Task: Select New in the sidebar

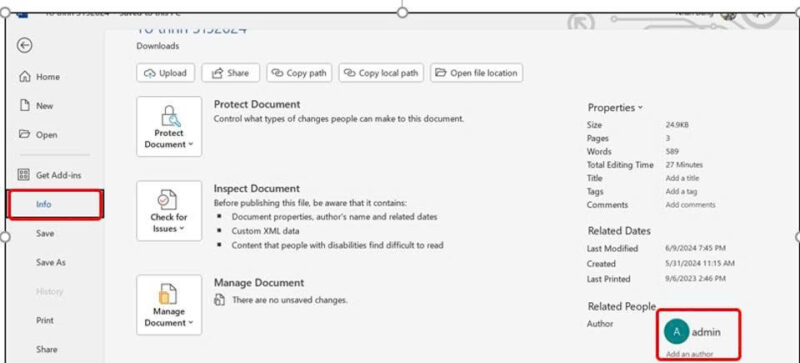Action: [44, 106]
